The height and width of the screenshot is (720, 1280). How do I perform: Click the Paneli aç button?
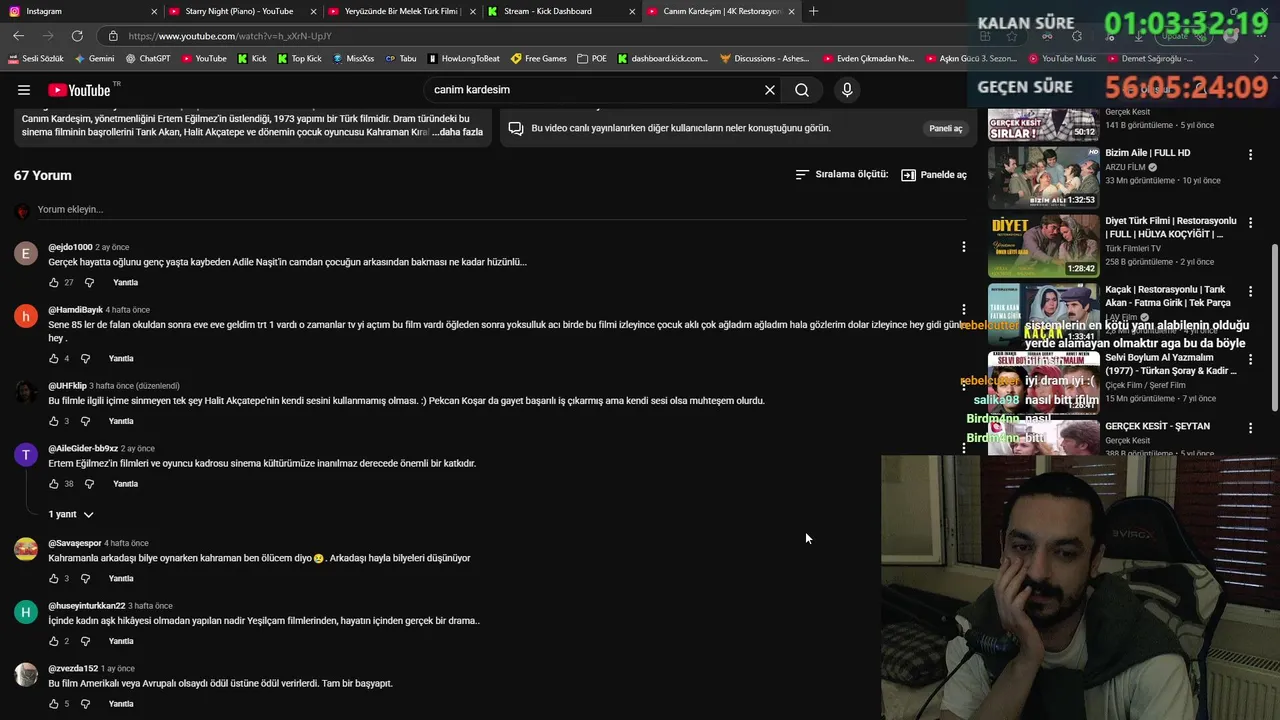[945, 128]
